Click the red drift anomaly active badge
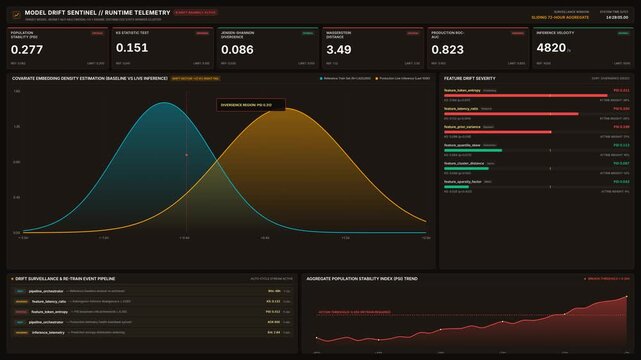The width and height of the screenshot is (641, 360). tap(195, 13)
